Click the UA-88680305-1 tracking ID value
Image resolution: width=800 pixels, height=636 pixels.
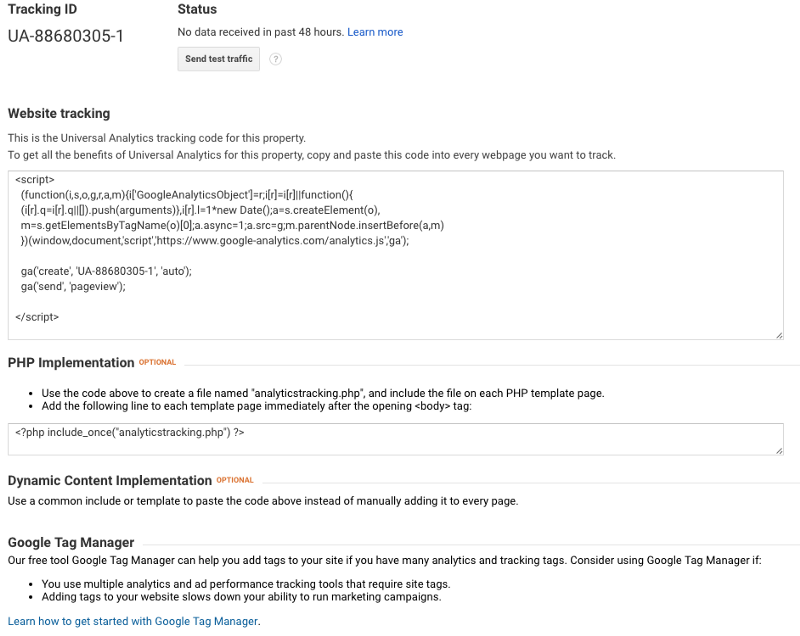tap(66, 36)
